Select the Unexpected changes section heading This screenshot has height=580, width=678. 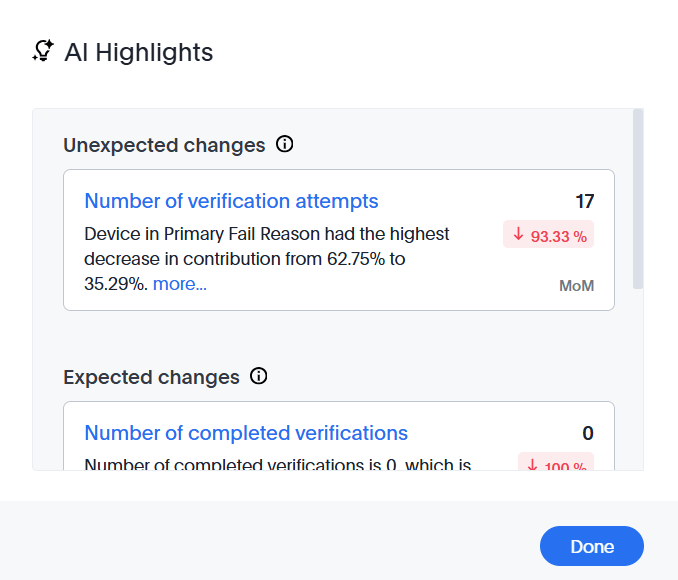[x=164, y=145]
